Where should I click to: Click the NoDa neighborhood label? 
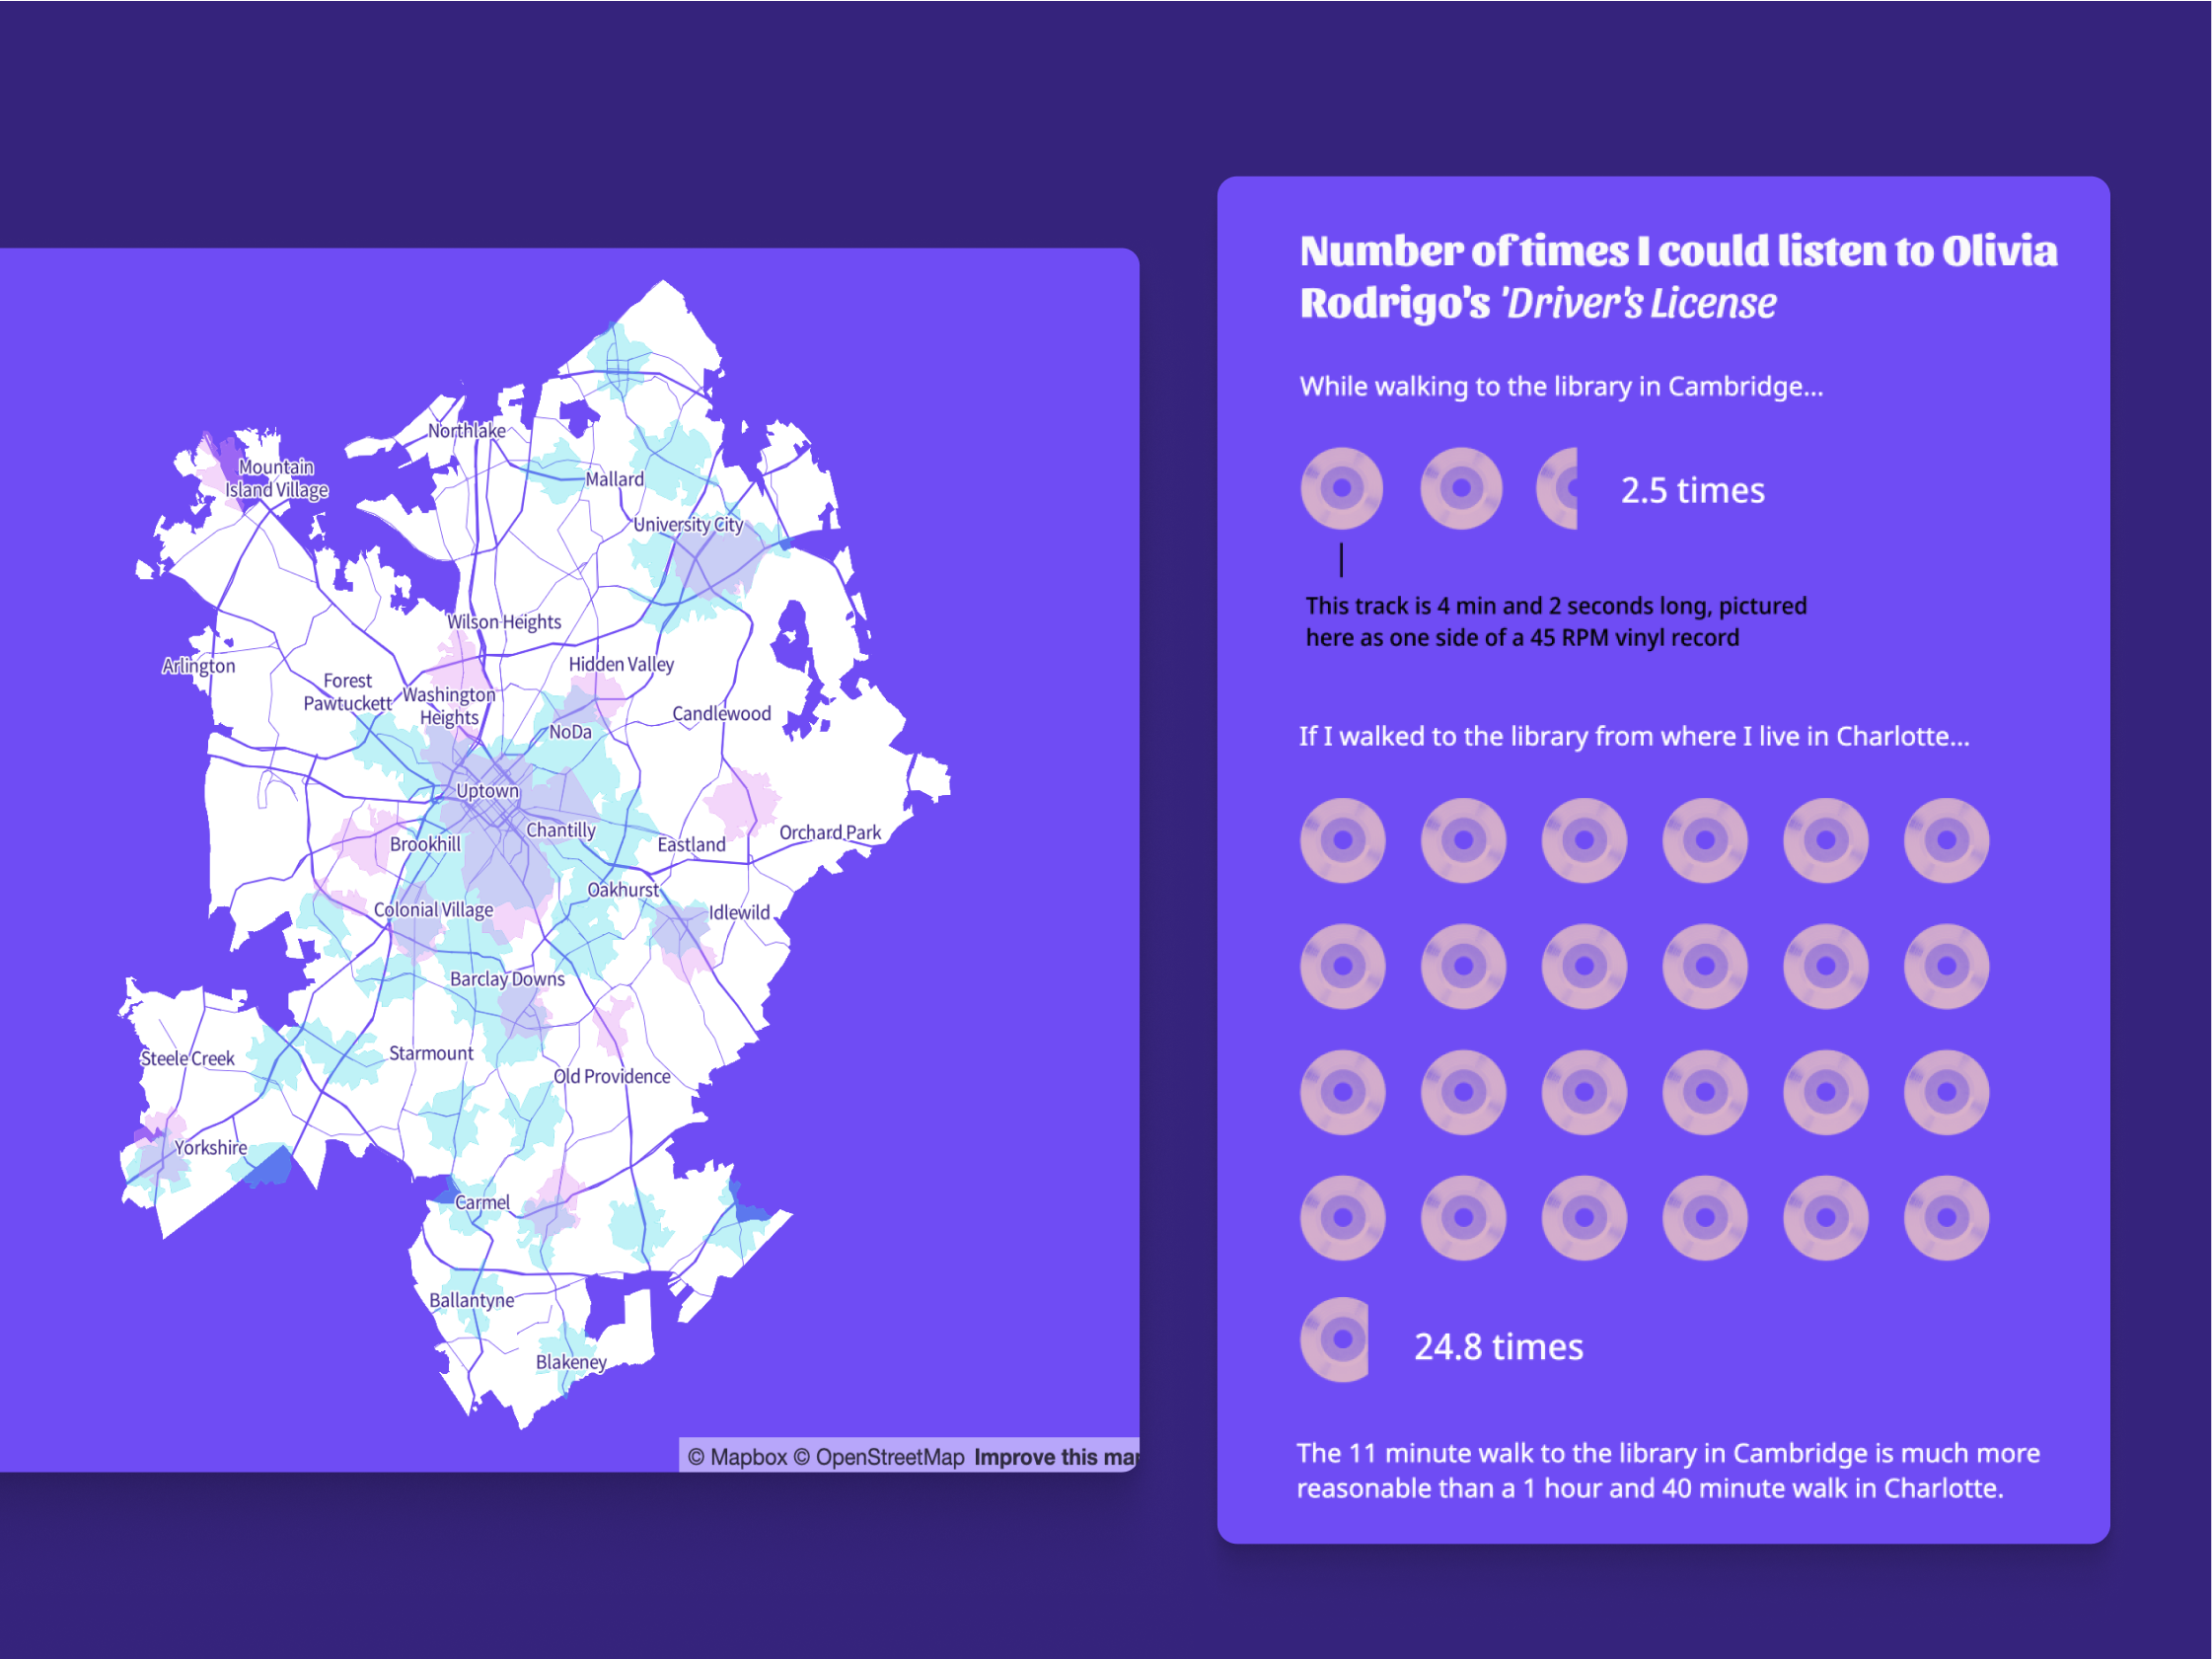coord(570,732)
